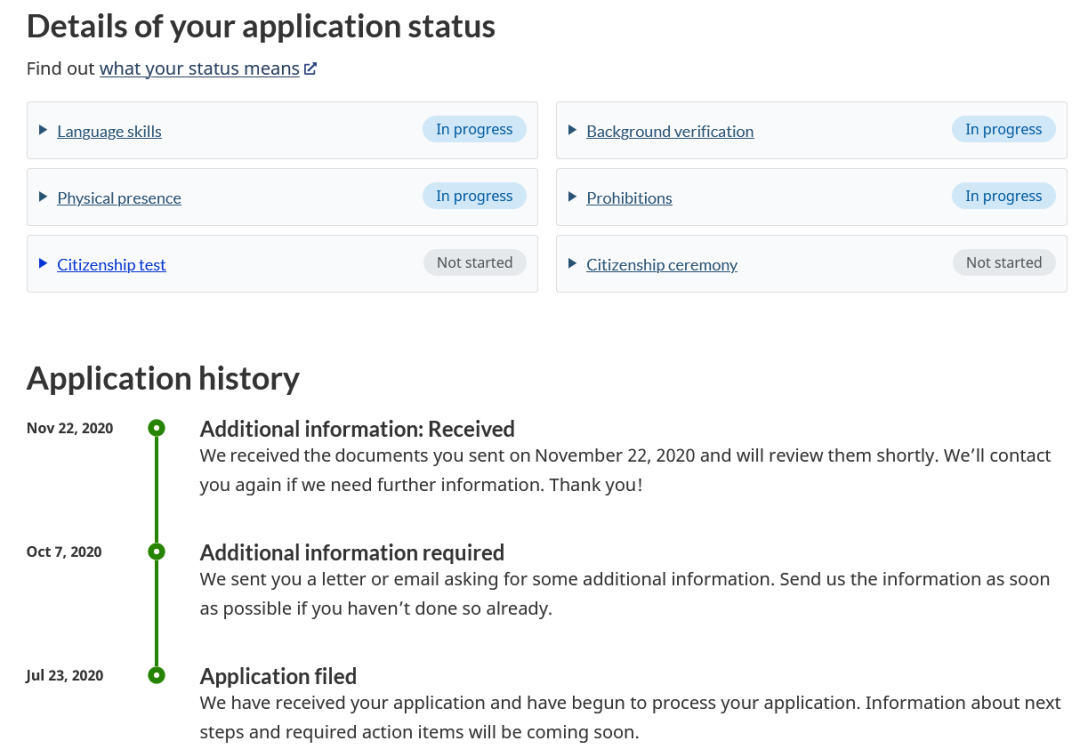Expand the Citizenship ceremony disclosure triangle
1080x749 pixels.
(572, 264)
